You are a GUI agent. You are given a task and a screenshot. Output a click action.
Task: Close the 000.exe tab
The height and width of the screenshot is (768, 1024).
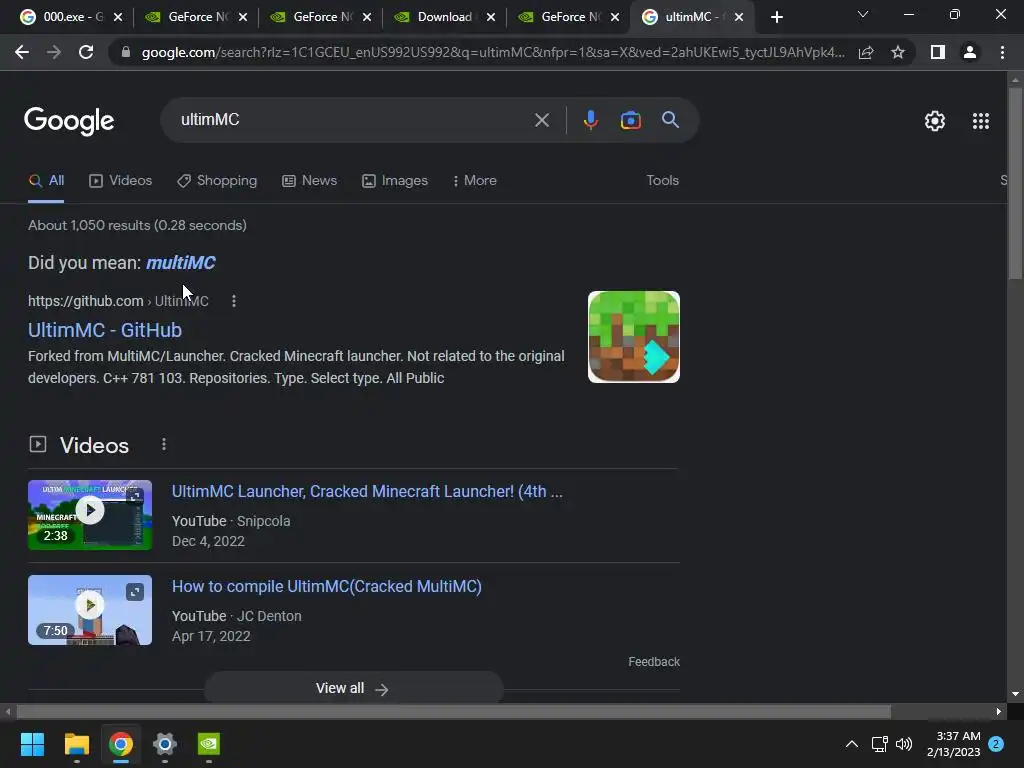point(118,18)
